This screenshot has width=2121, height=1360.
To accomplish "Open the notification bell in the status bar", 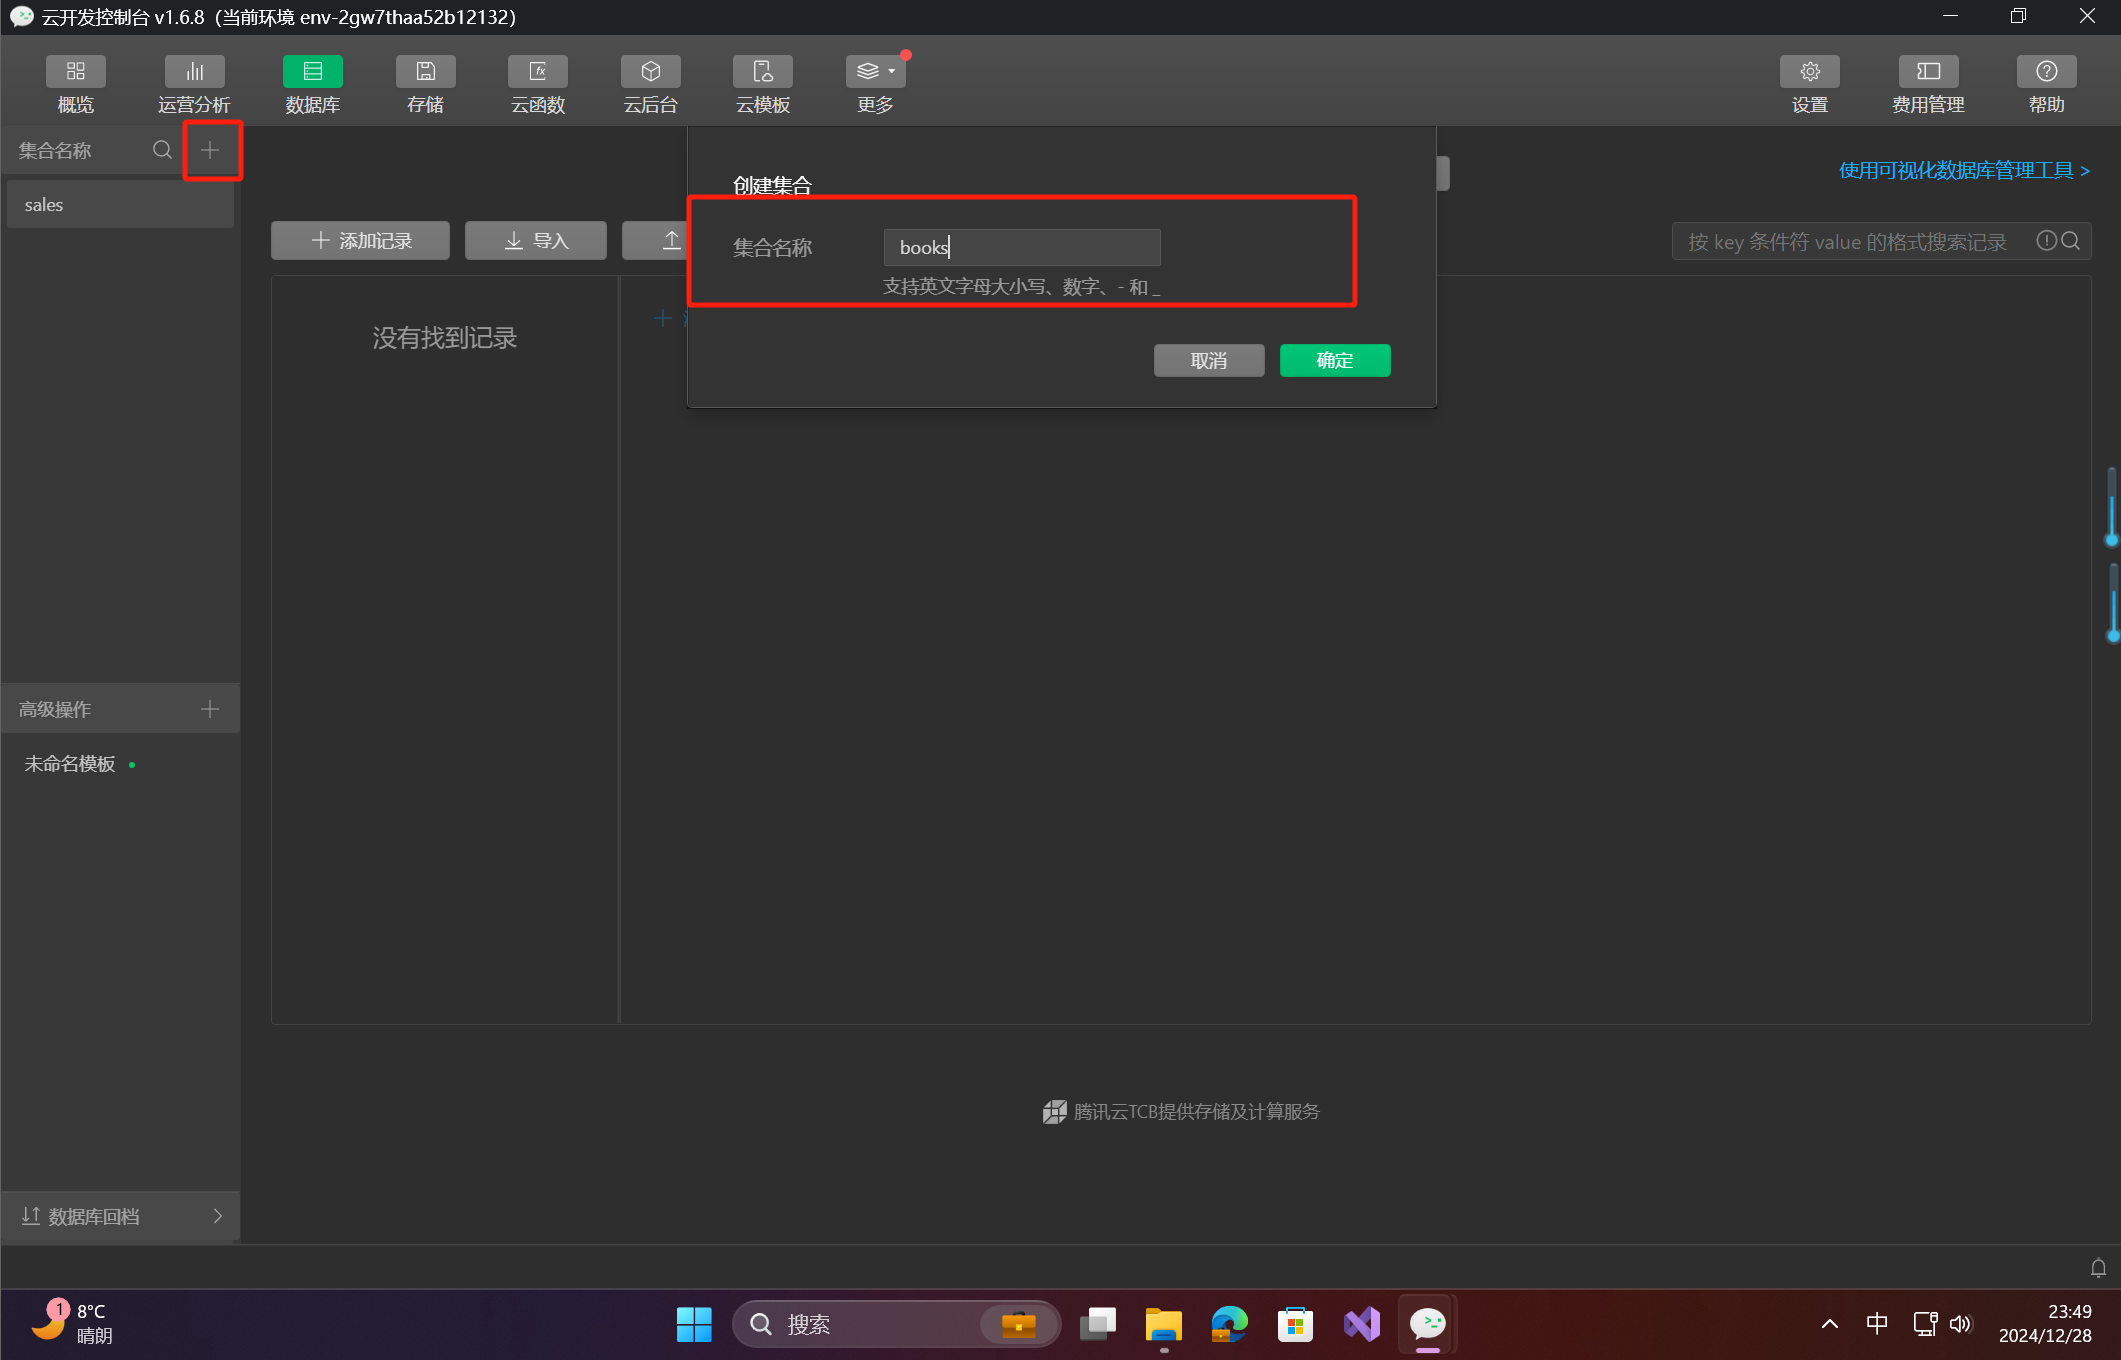I will tap(2098, 1268).
